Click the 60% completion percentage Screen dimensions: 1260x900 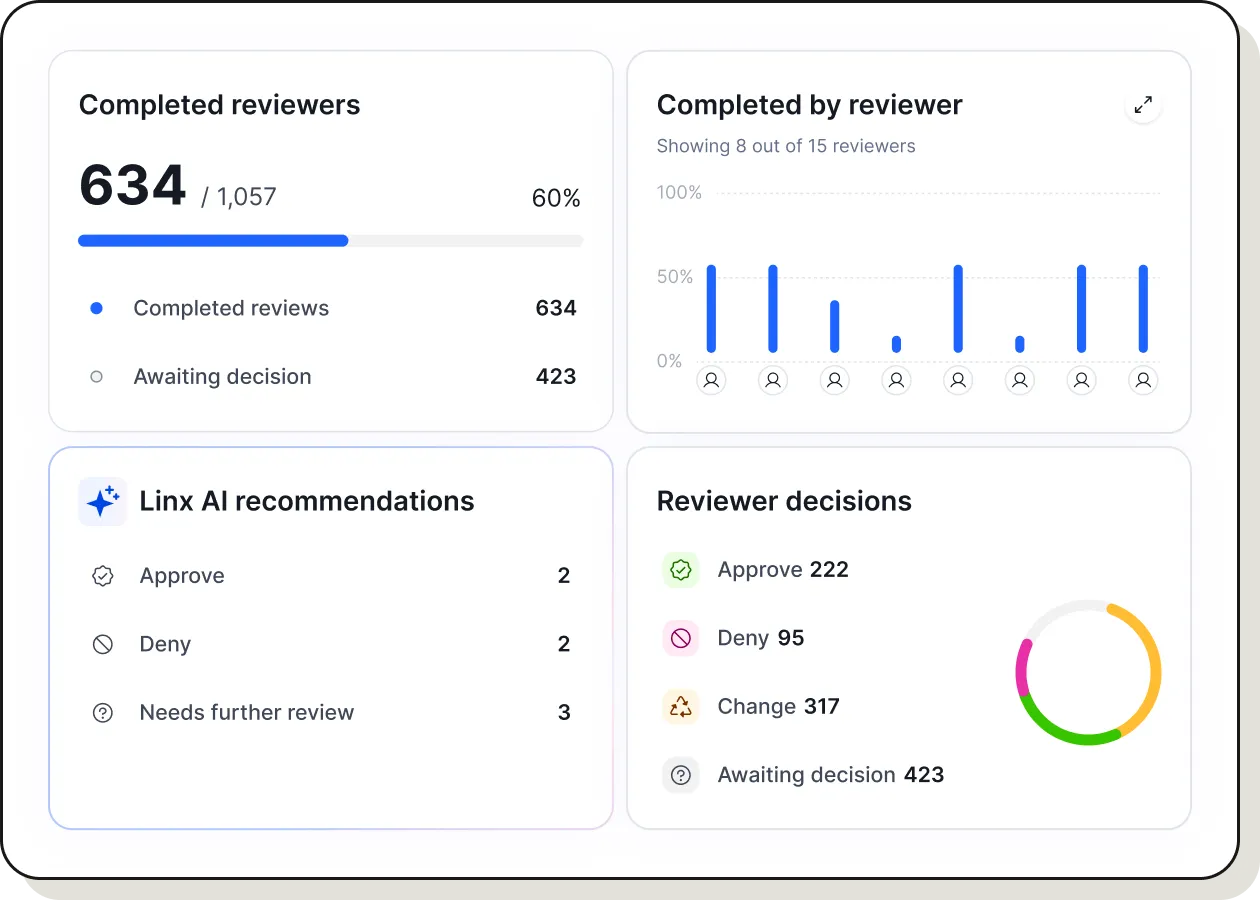tap(556, 199)
